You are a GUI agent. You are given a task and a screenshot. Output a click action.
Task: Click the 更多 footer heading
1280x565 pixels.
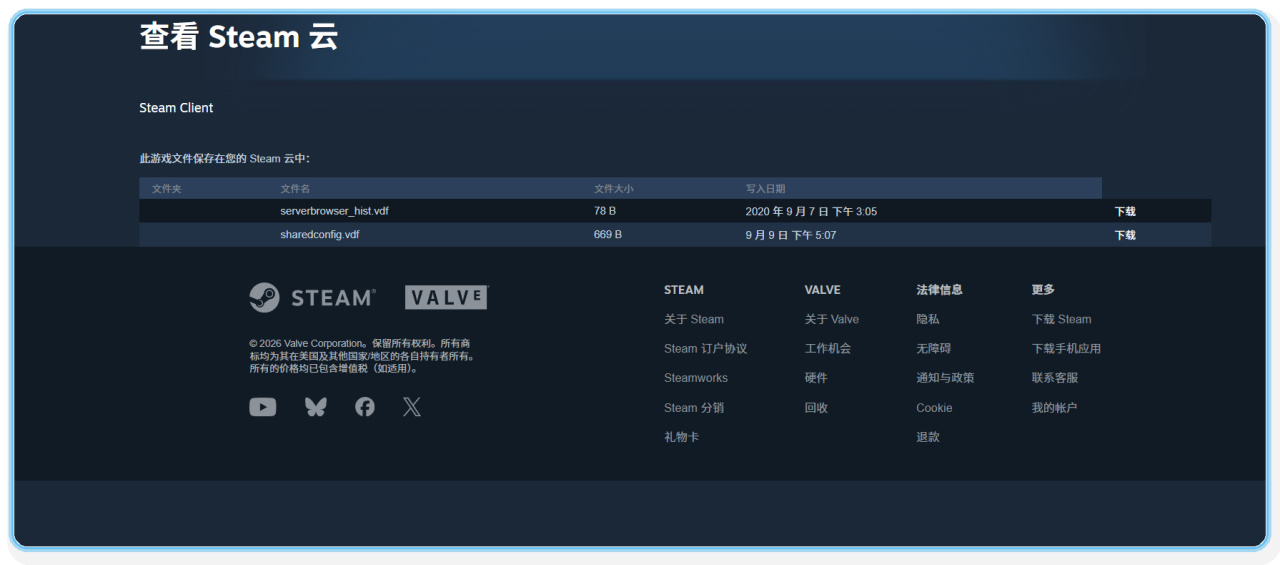coord(1043,290)
